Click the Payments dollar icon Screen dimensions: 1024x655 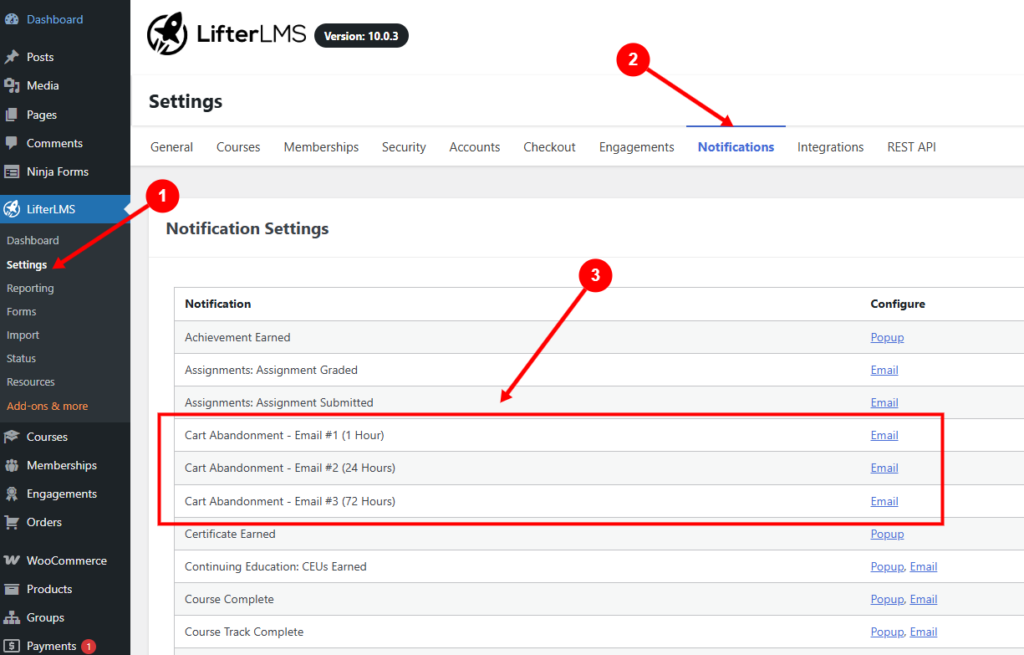(x=11, y=646)
